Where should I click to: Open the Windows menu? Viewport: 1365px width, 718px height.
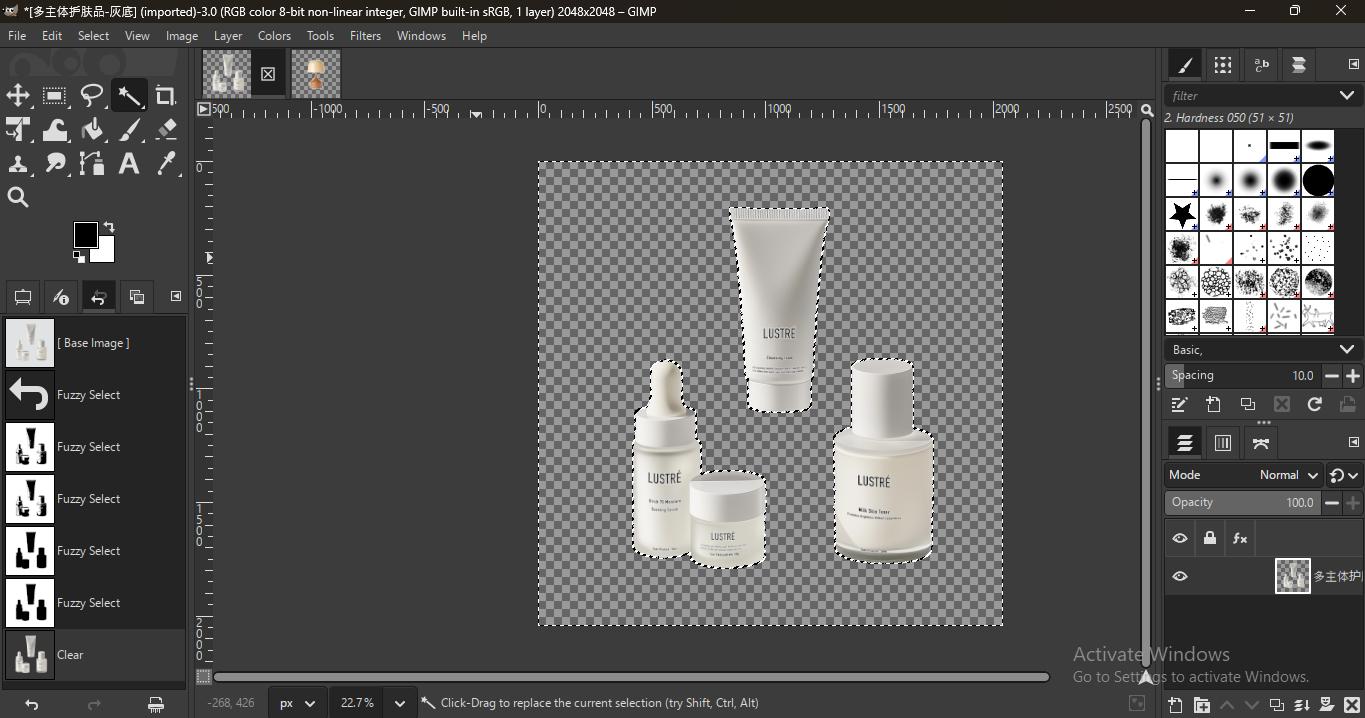[421, 36]
